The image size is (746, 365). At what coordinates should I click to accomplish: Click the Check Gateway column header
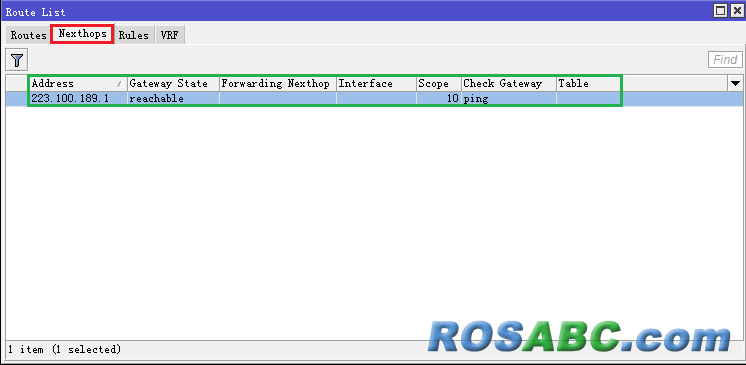pyautogui.click(x=509, y=84)
